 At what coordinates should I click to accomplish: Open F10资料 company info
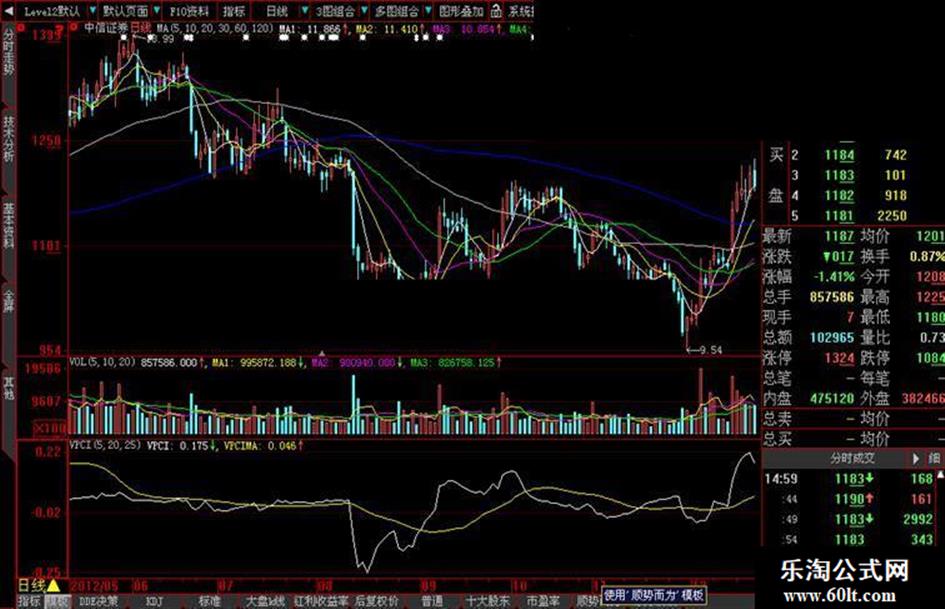pyautogui.click(x=190, y=11)
